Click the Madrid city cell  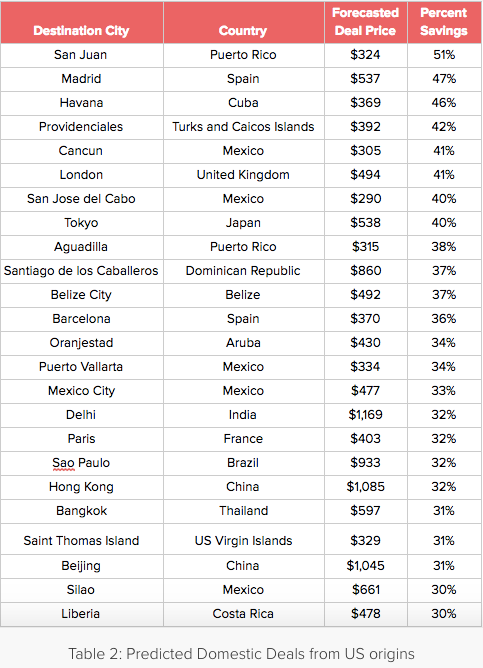81,79
